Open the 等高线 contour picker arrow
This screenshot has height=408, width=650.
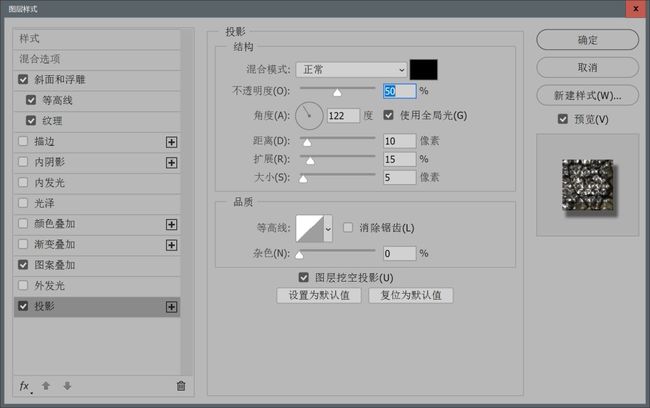click(x=328, y=228)
